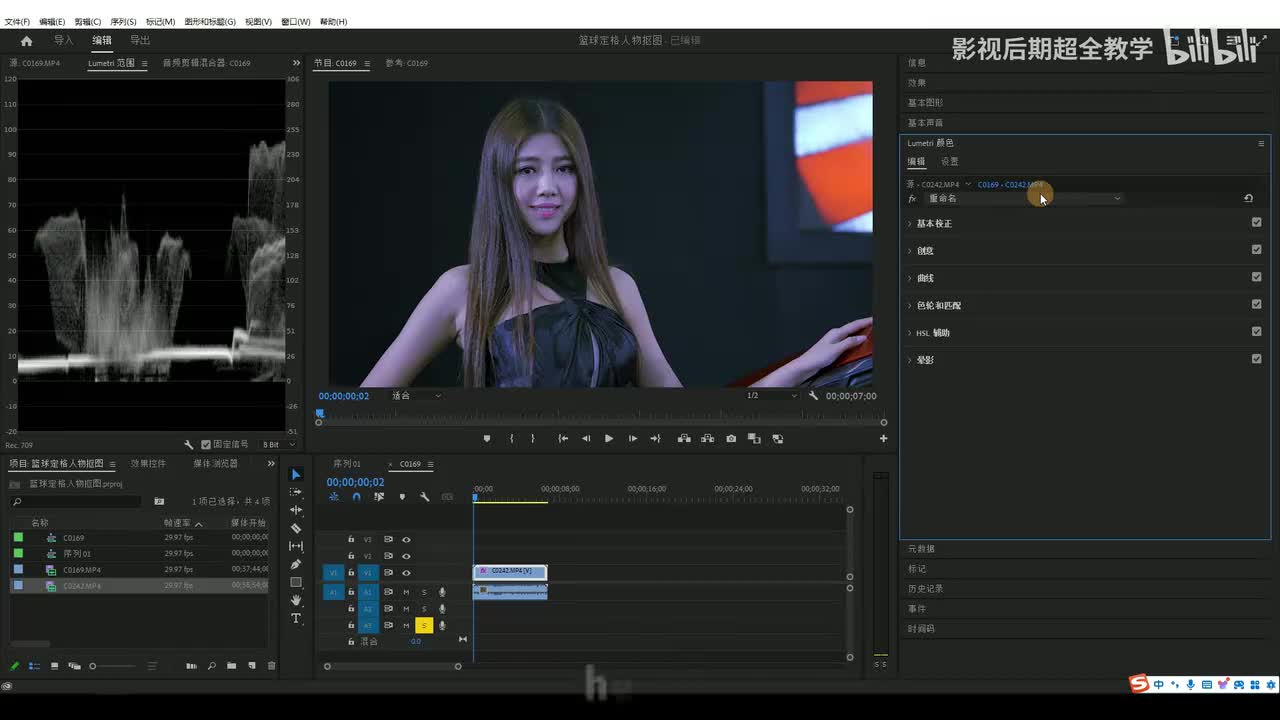Disable the 基本校正 section checkbox
Screen dimensions: 1280x720
(x=1256, y=223)
